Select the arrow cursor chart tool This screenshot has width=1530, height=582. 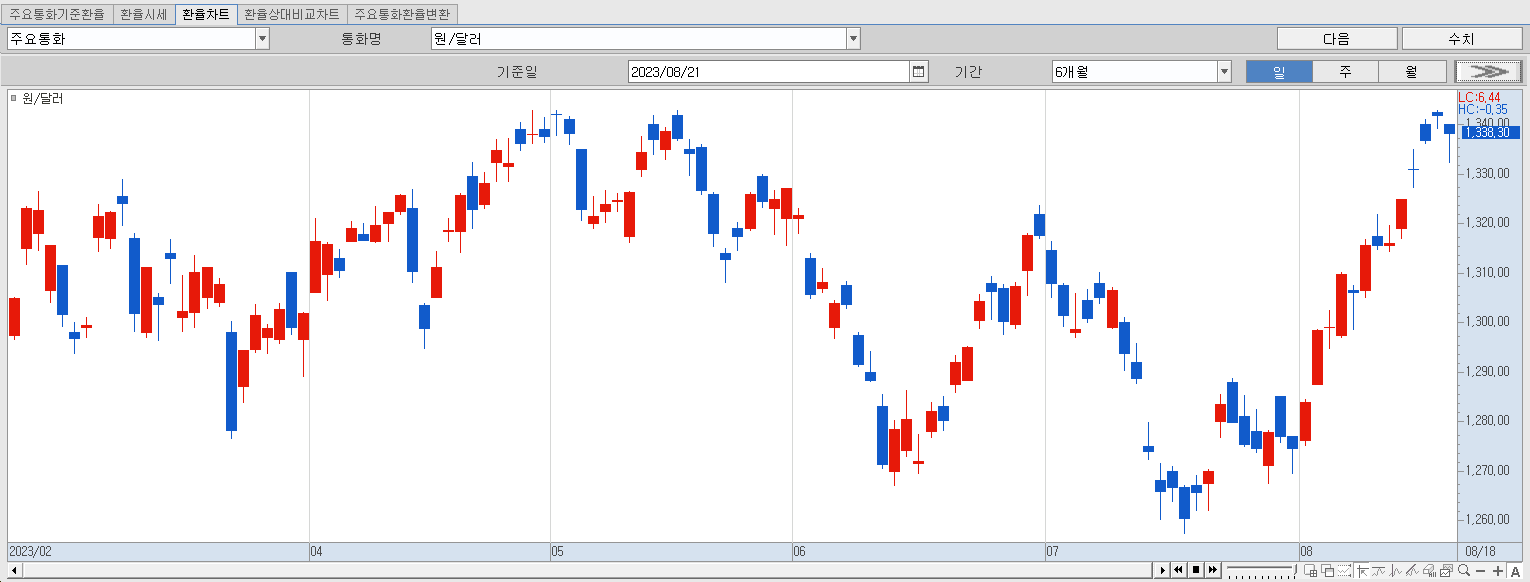[1363, 571]
